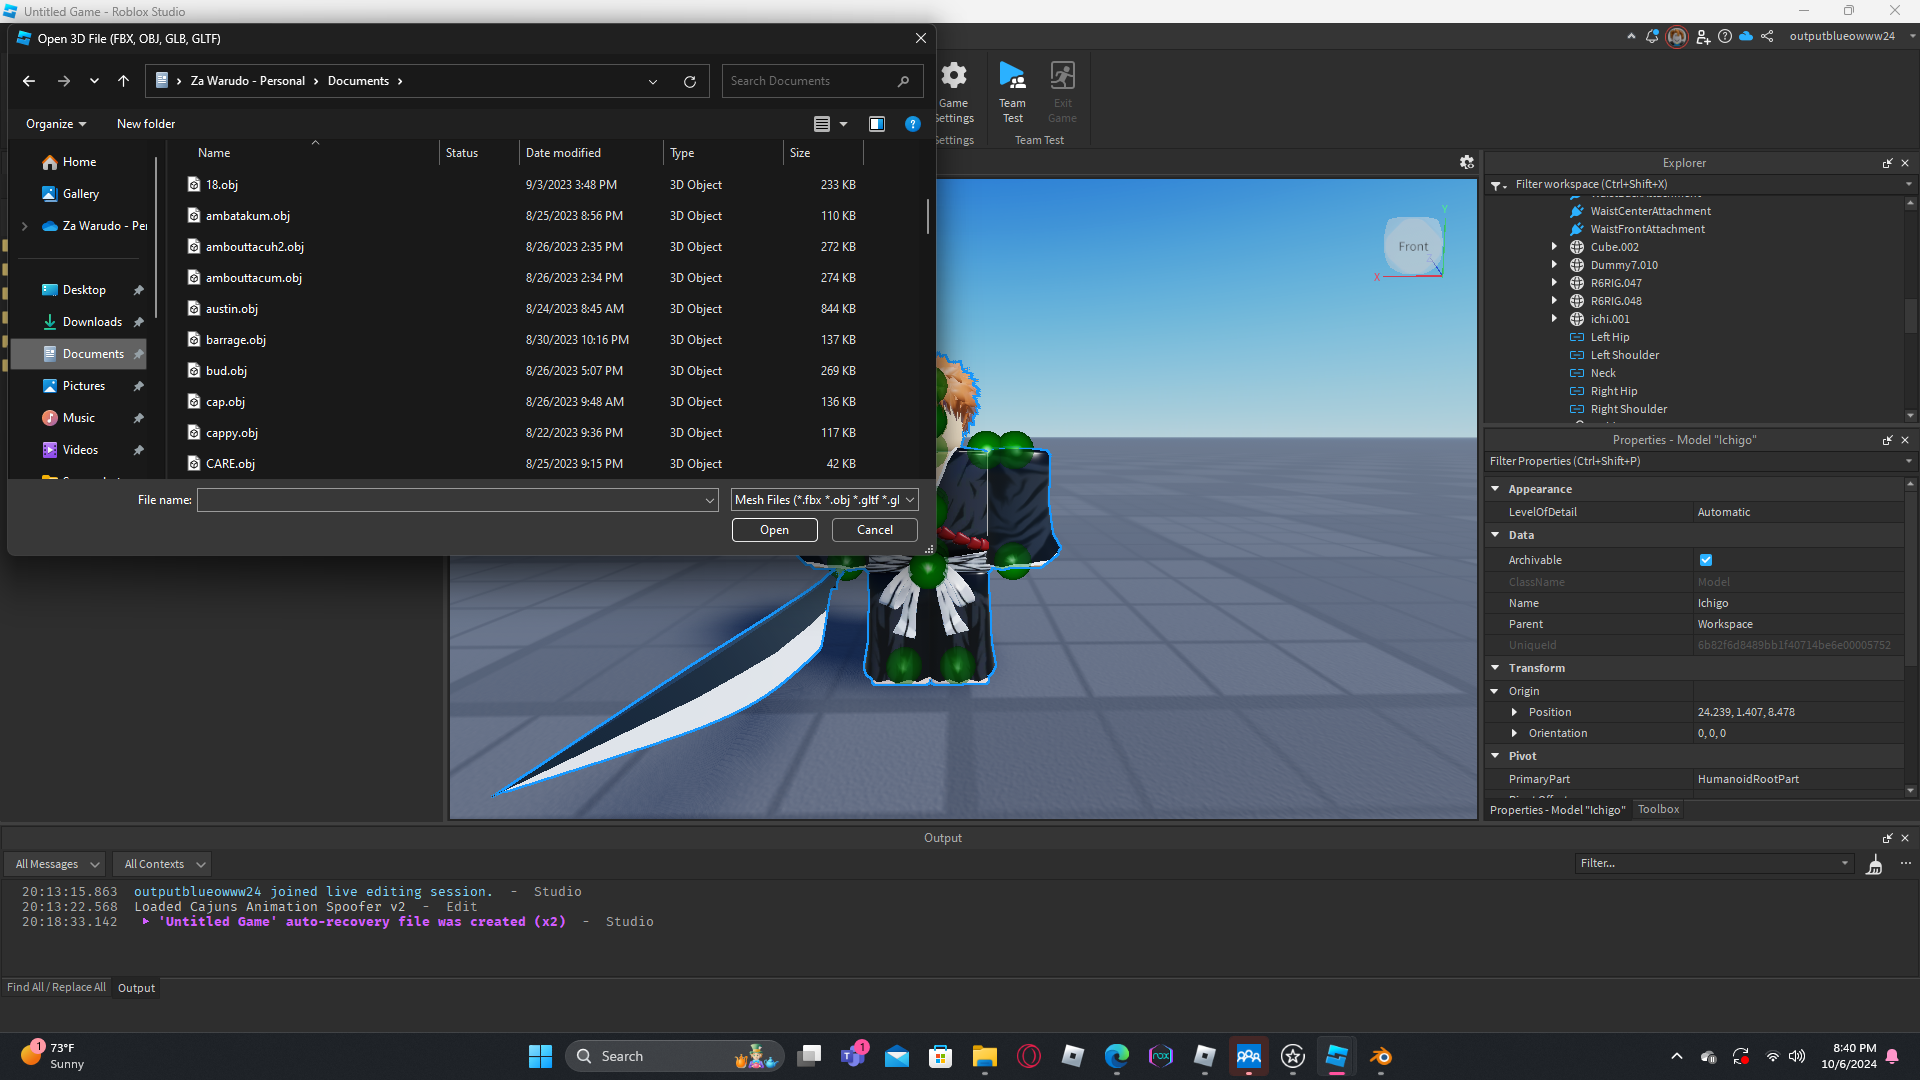Switch to Find All / Replace All tab
1920x1080 pixels.
click(56, 987)
